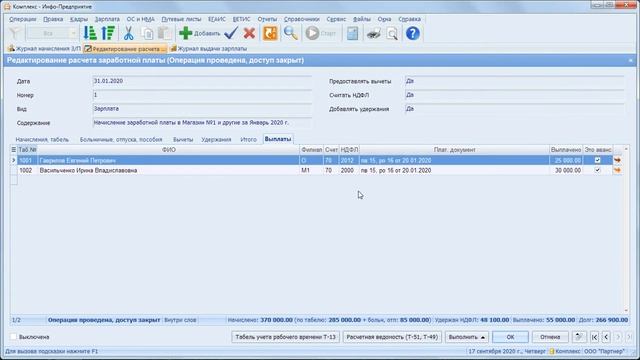Click the 30 000.00 paid amount cell
This screenshot has width=640, height=360.
pyautogui.click(x=566, y=170)
